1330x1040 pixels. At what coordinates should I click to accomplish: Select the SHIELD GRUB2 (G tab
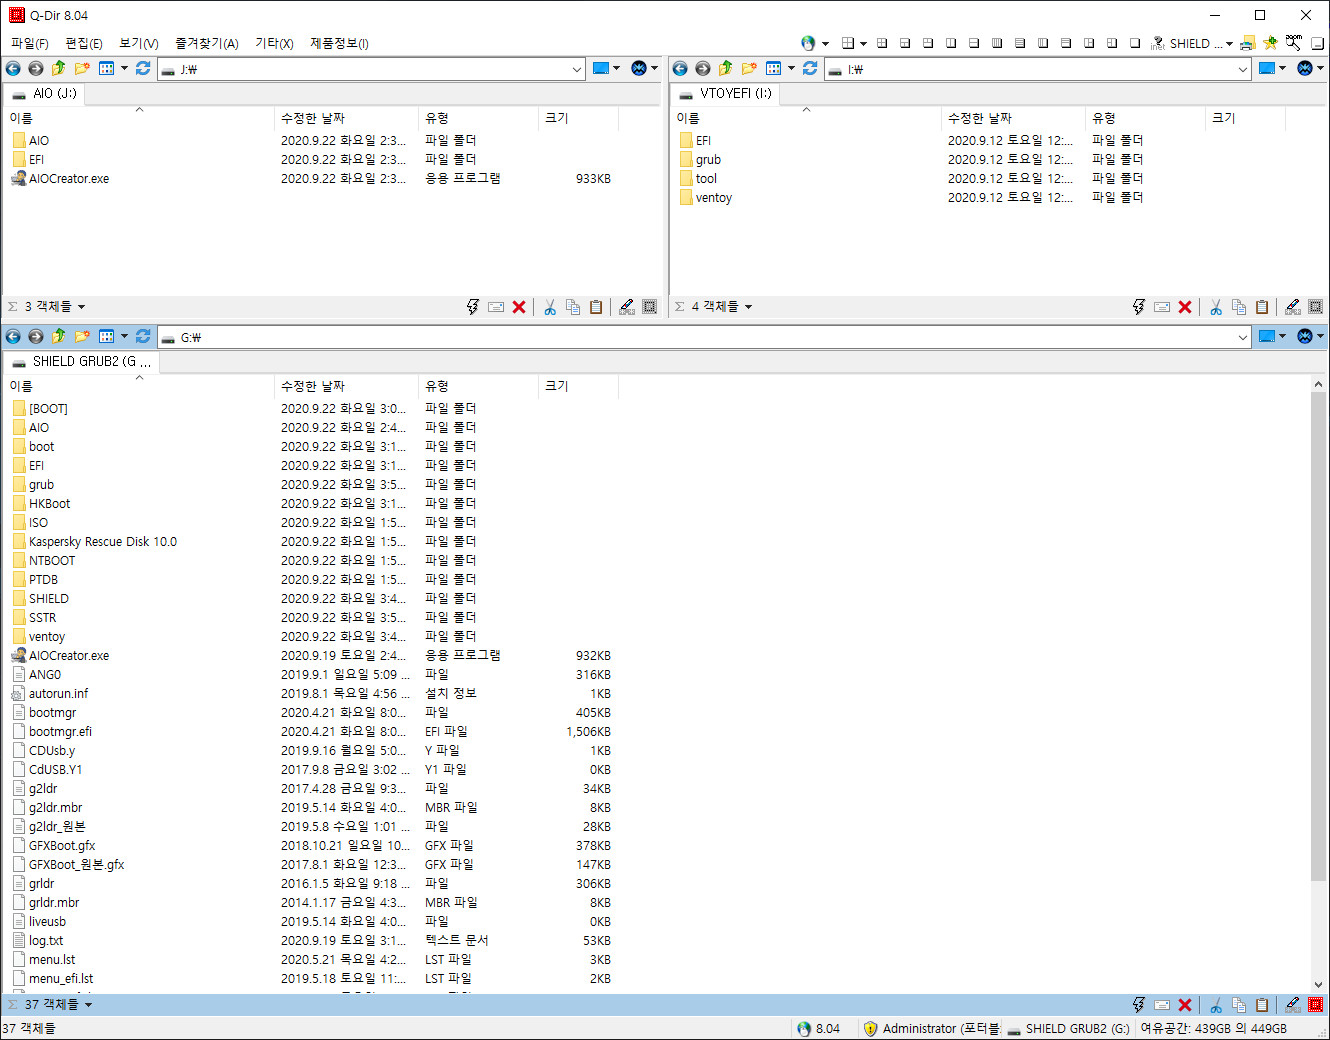81,361
